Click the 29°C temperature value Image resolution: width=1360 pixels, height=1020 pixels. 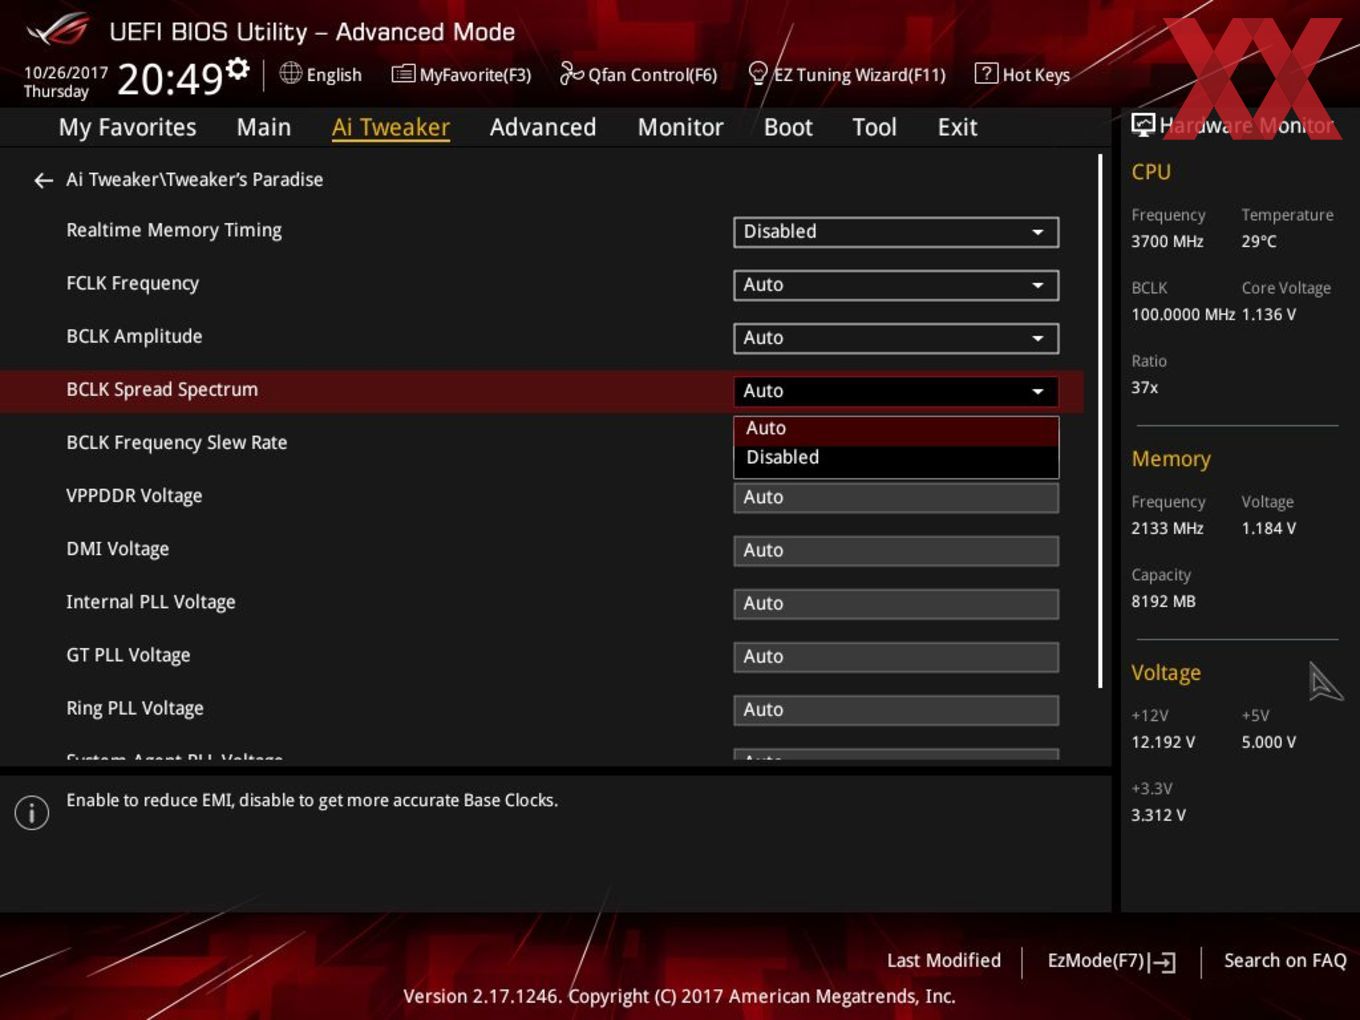(x=1259, y=242)
